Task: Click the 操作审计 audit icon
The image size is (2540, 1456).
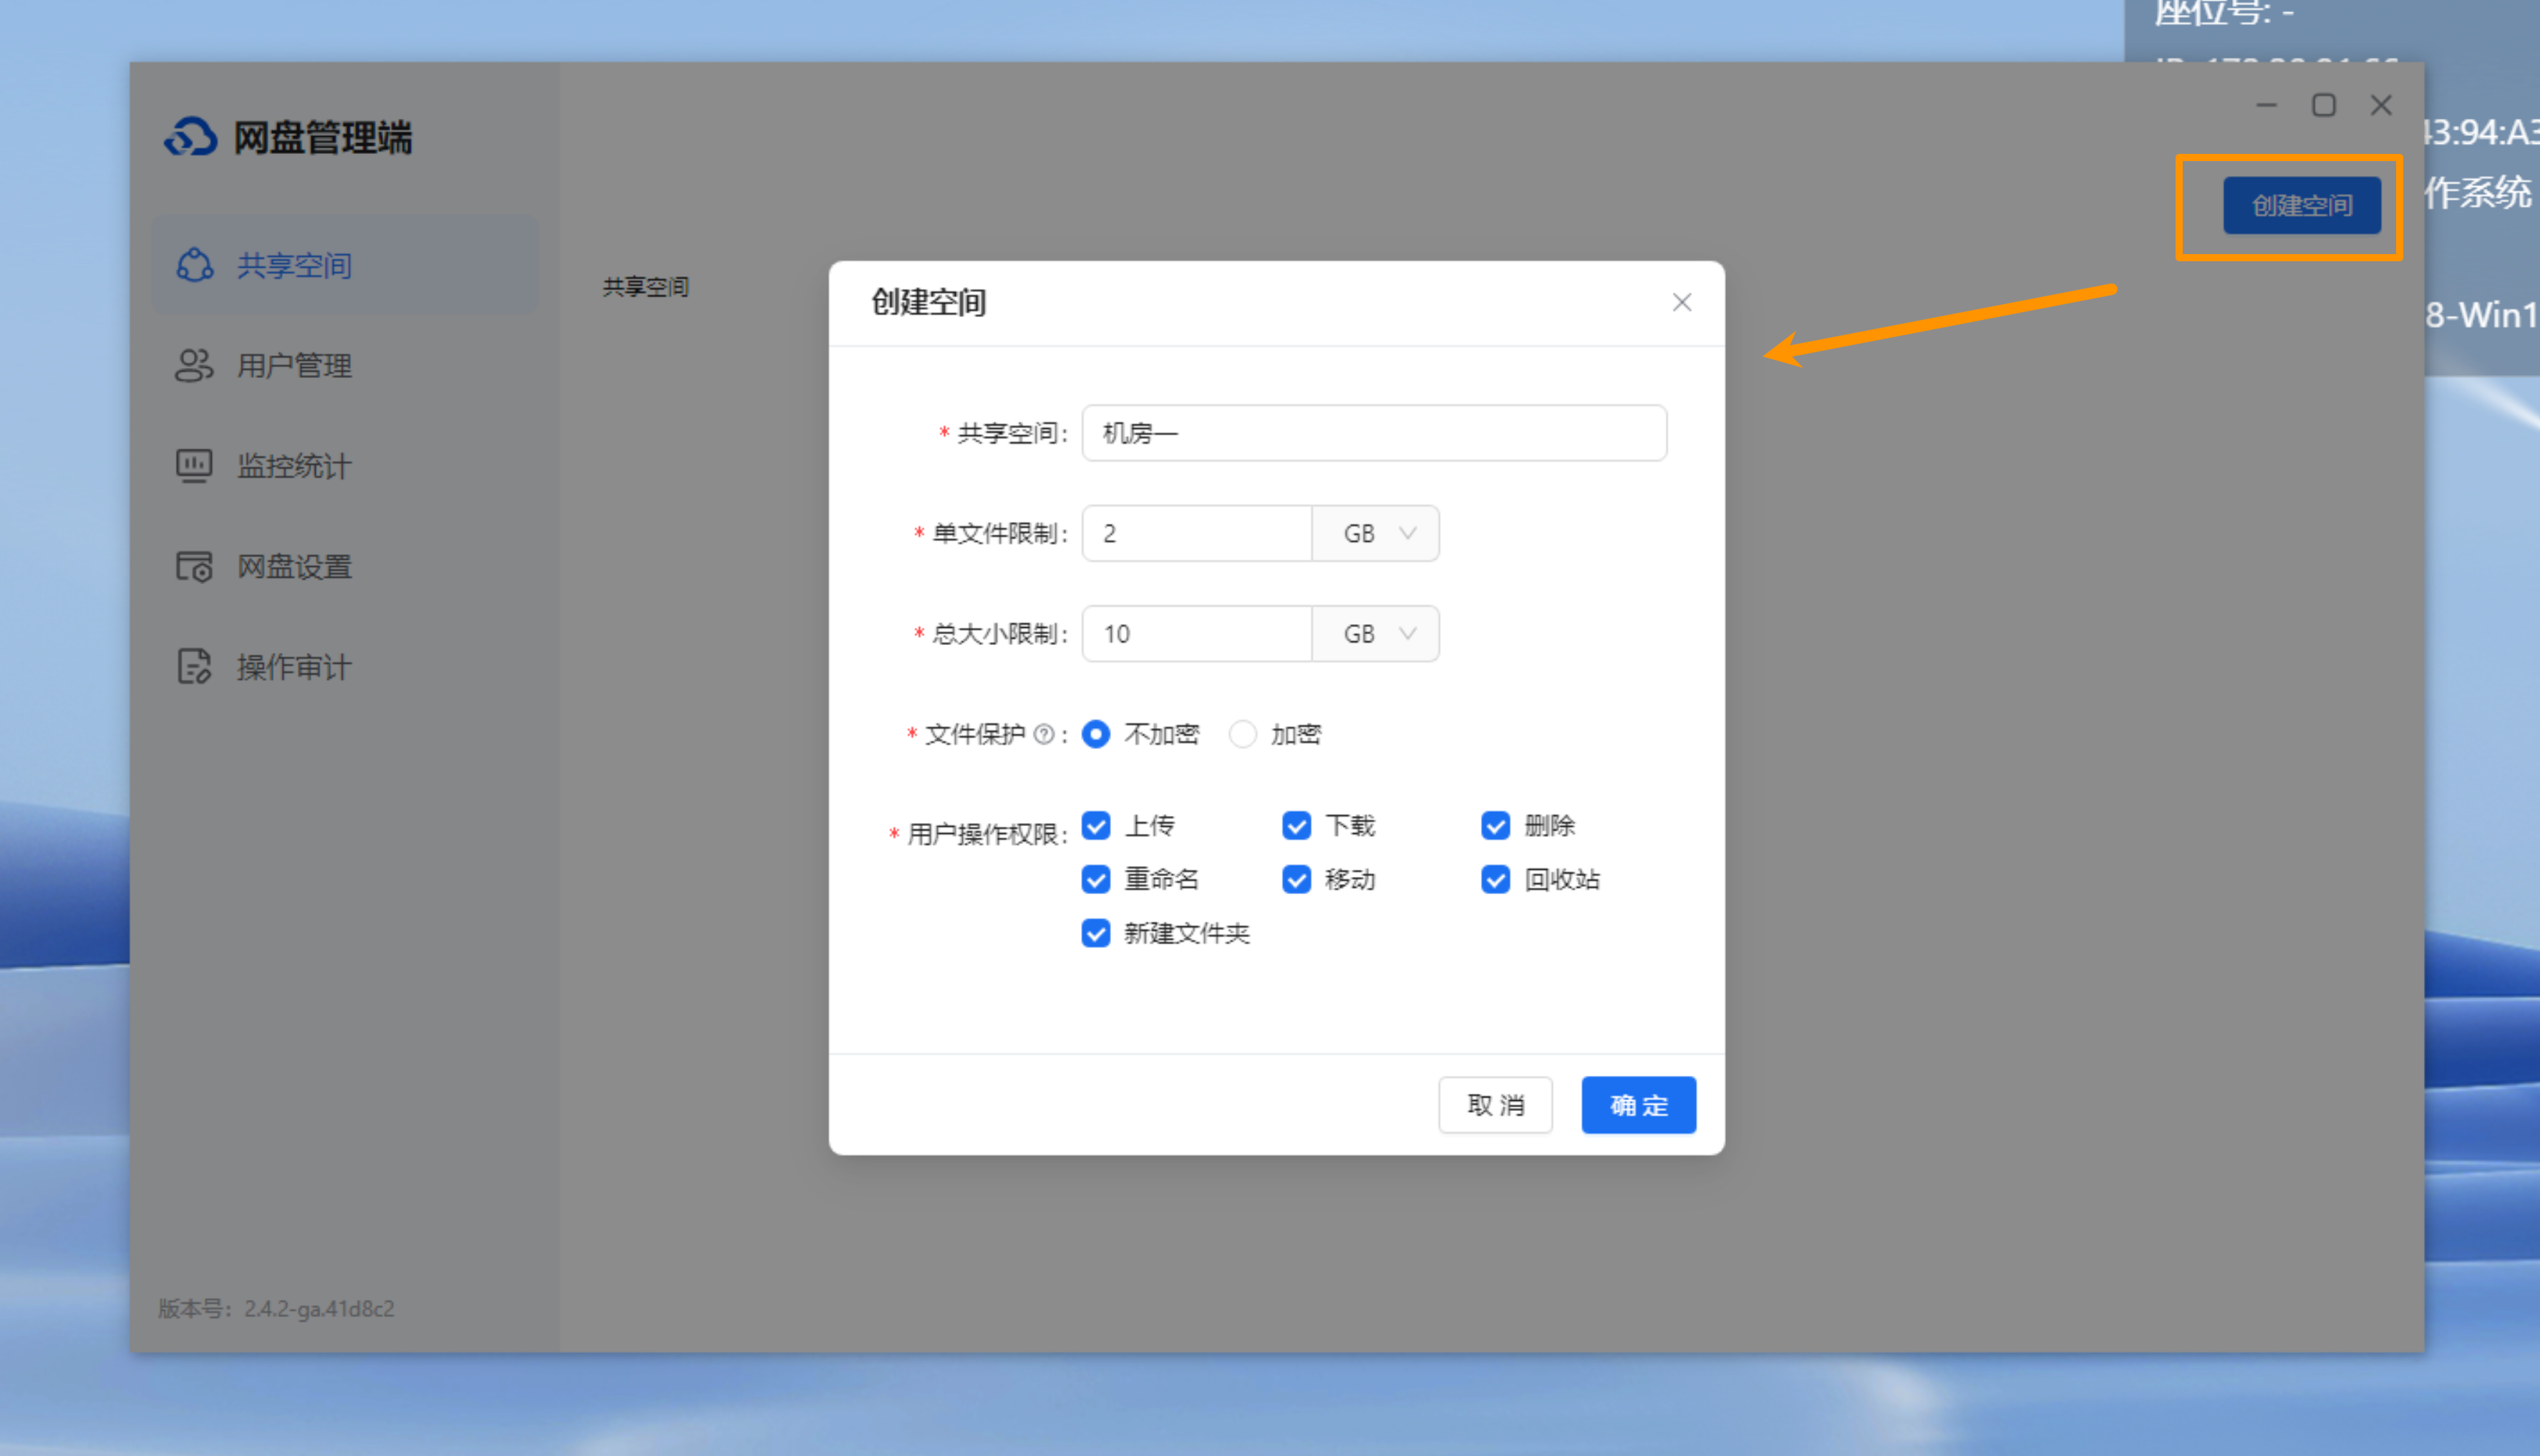Action: pyautogui.click(x=194, y=666)
